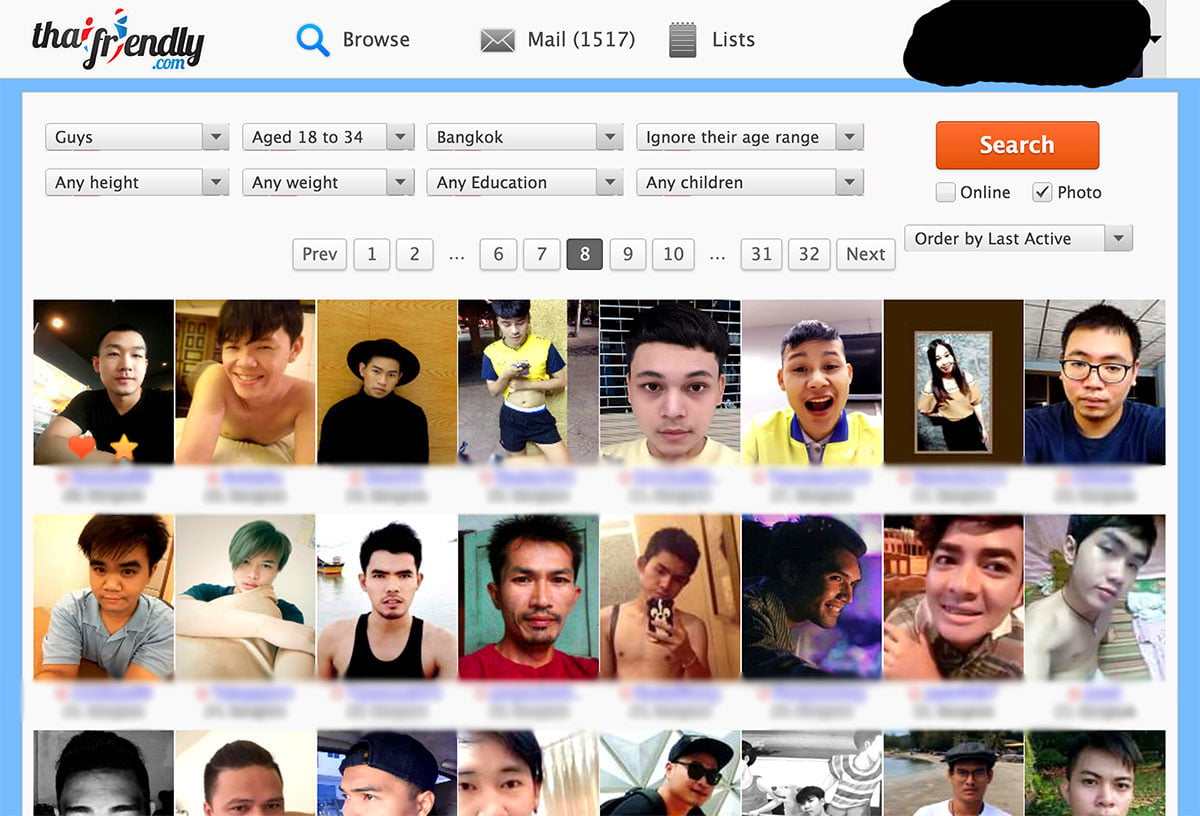This screenshot has width=1200, height=816.
Task: Open profile photo with black tank top
Action: tap(386, 597)
